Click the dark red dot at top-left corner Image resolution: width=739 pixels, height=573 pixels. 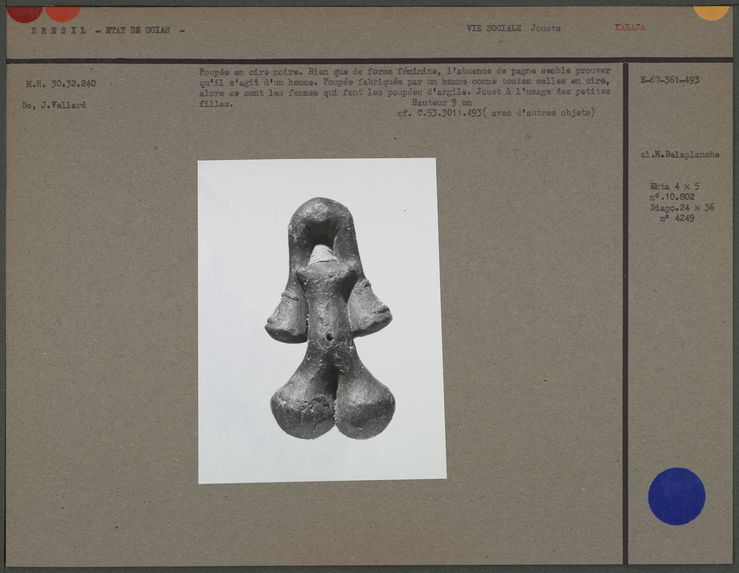tap(24, 12)
